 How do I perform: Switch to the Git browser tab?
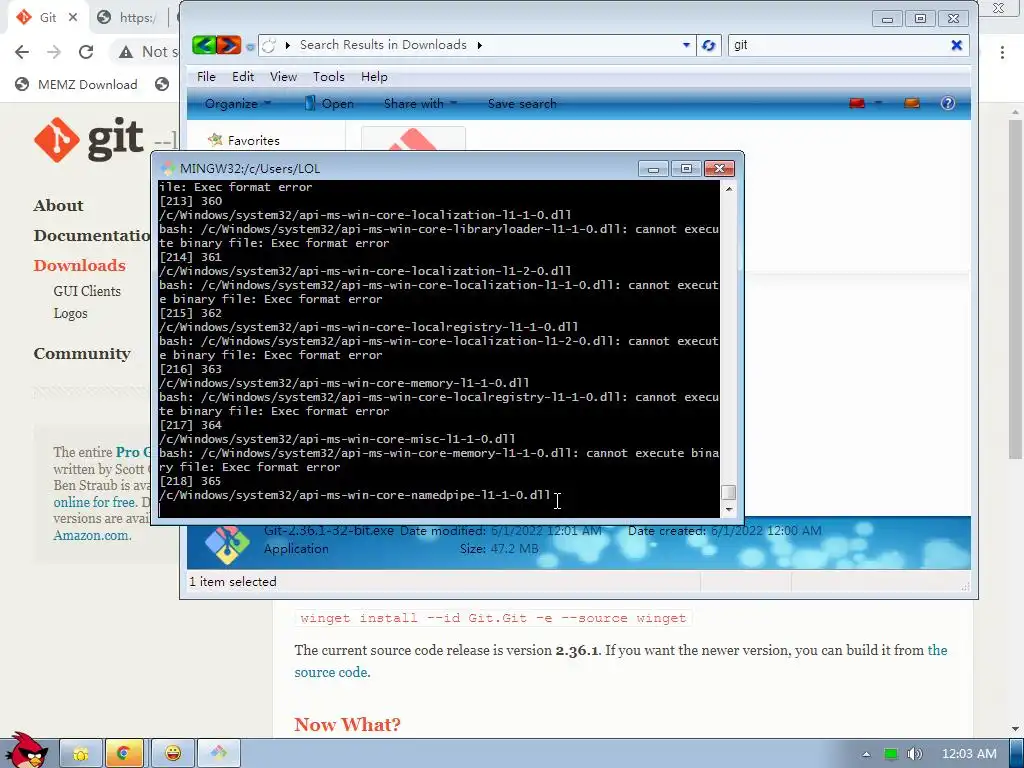tap(46, 18)
